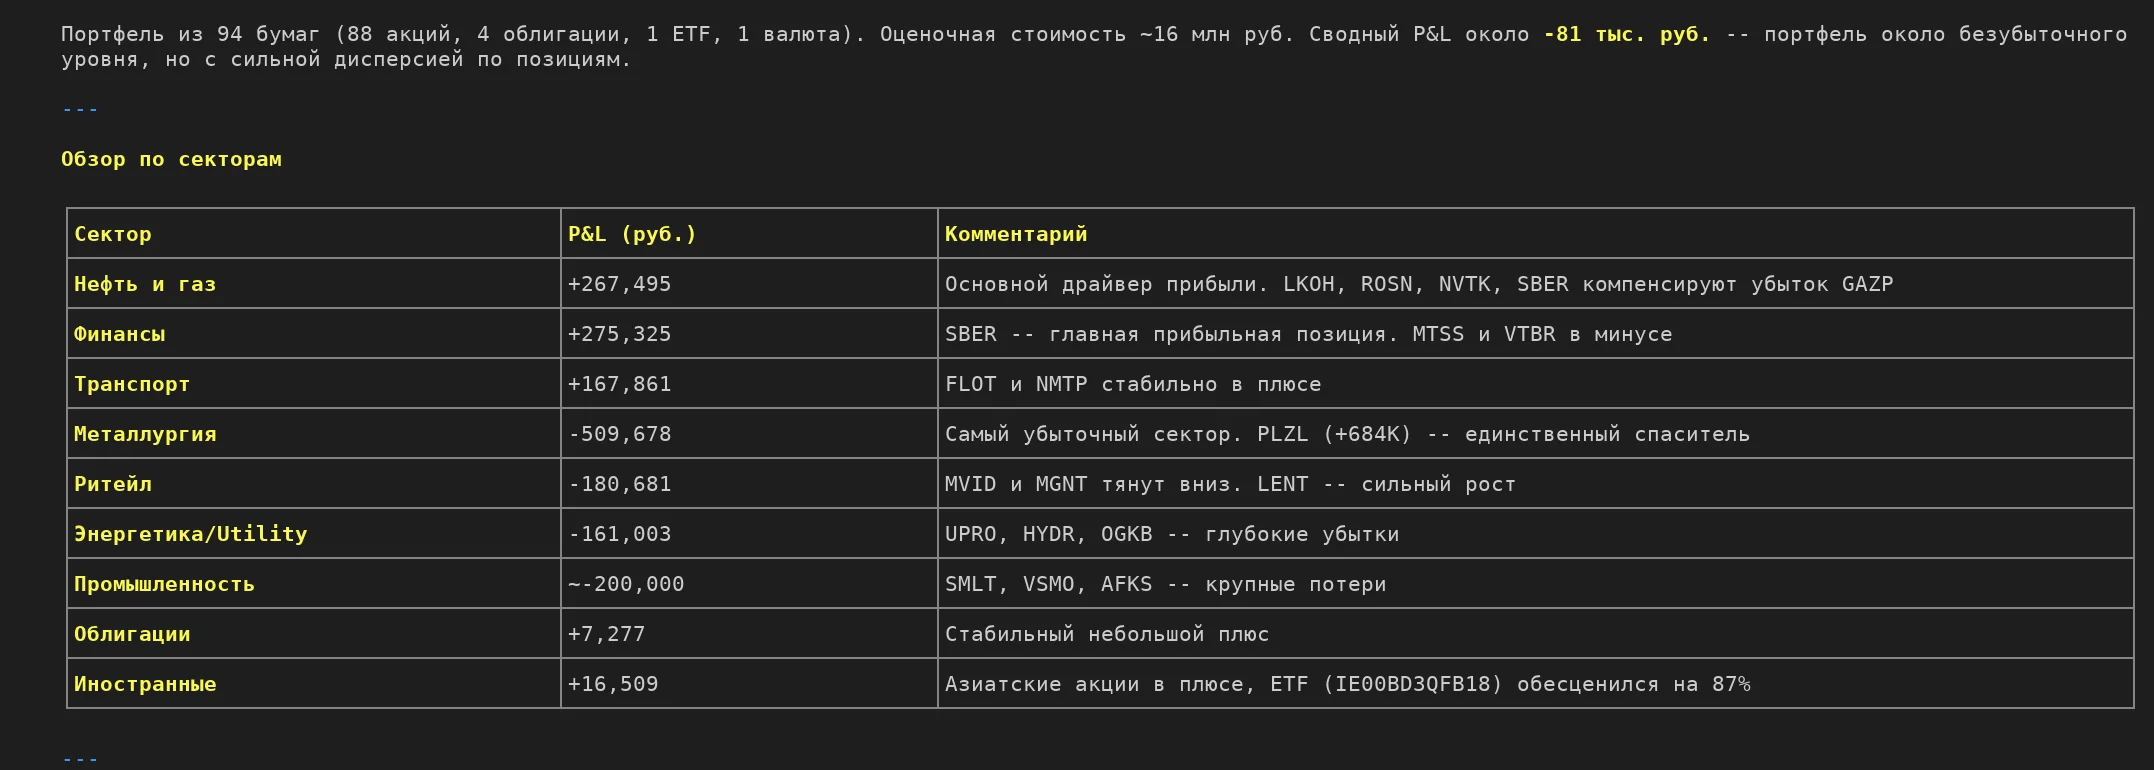Image resolution: width=2154 pixels, height=770 pixels.
Task: Click the +267,495 P&L value
Action: pyautogui.click(x=619, y=284)
